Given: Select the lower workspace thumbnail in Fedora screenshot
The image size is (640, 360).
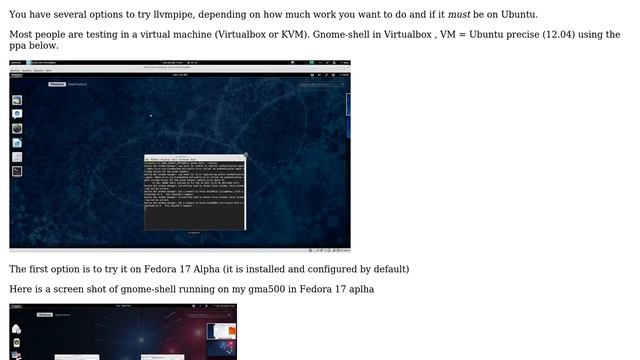Looking at the screenshot, I should click(221, 349).
